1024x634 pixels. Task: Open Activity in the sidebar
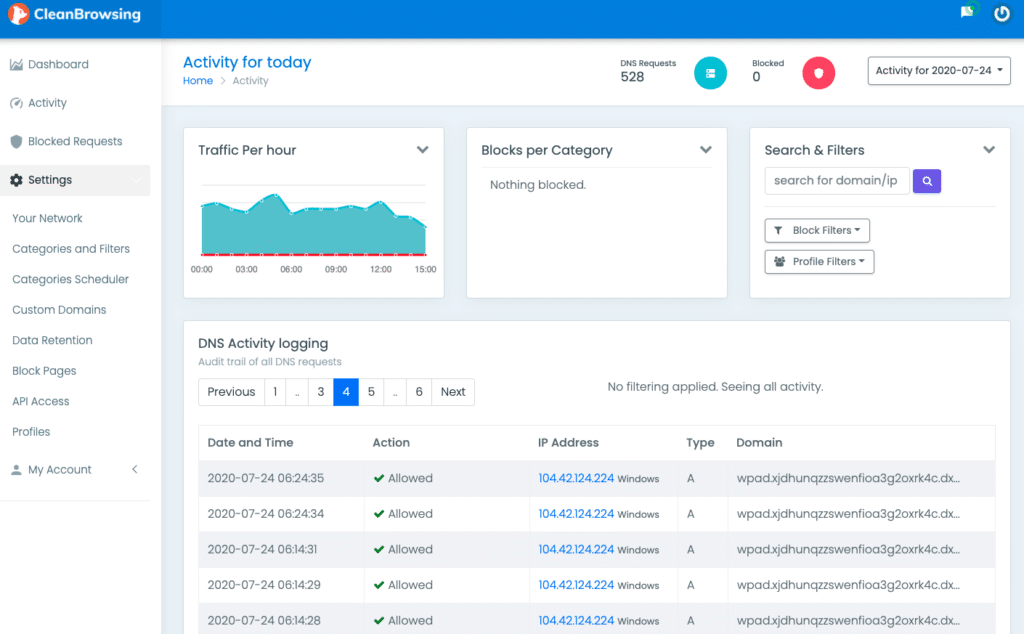point(47,103)
